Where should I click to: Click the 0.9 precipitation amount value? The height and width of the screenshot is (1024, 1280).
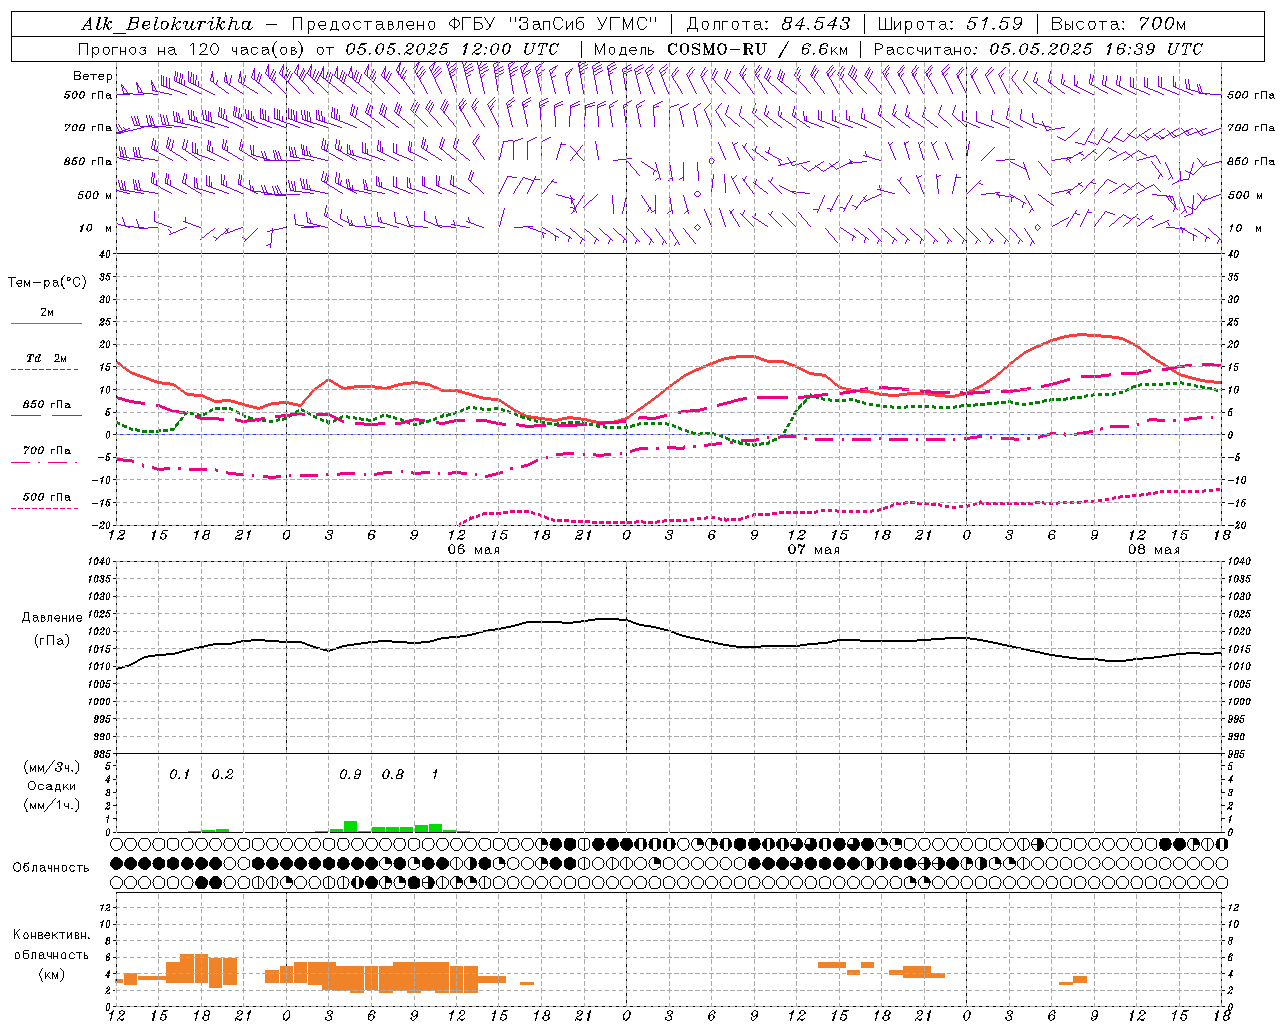[x=350, y=775]
